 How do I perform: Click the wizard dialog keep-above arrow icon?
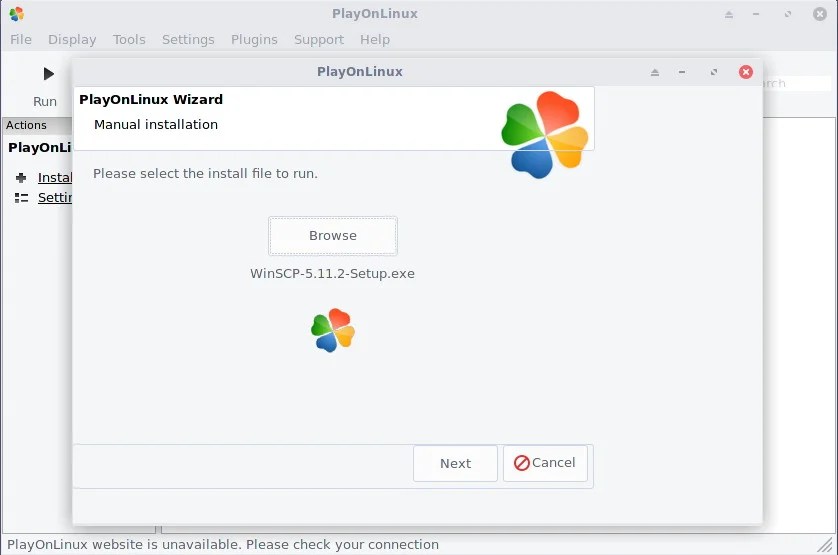tap(655, 72)
